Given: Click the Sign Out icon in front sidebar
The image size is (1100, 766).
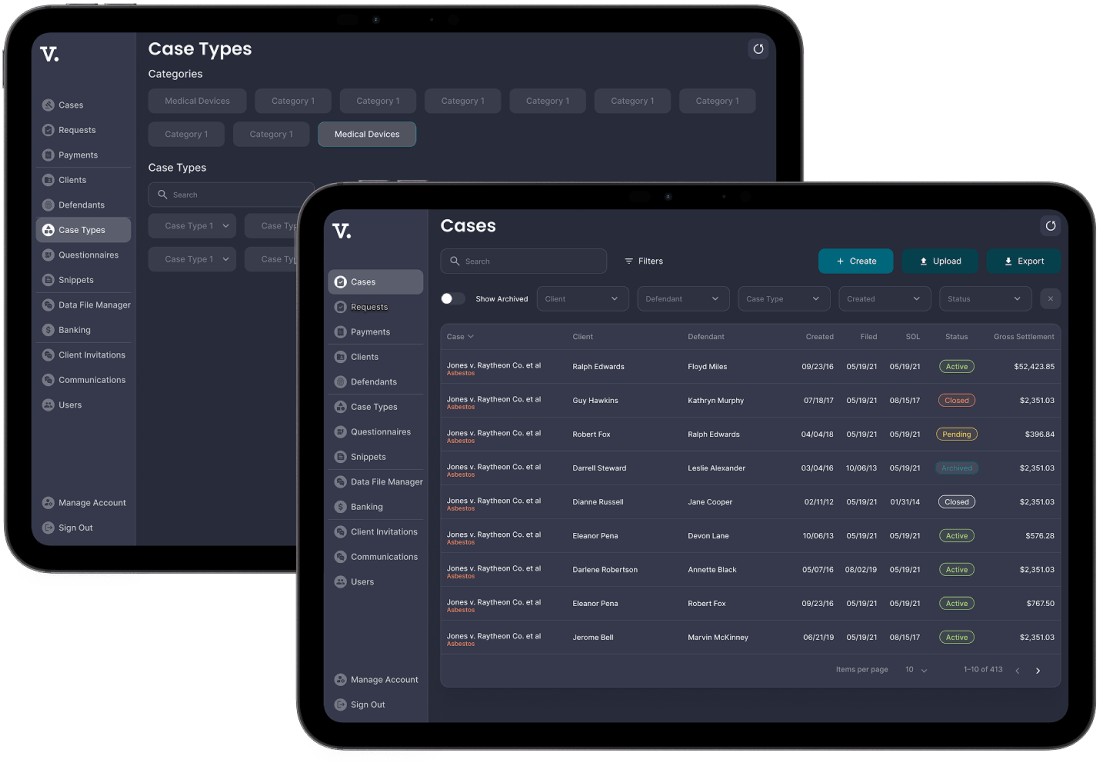Looking at the screenshot, I should (340, 705).
